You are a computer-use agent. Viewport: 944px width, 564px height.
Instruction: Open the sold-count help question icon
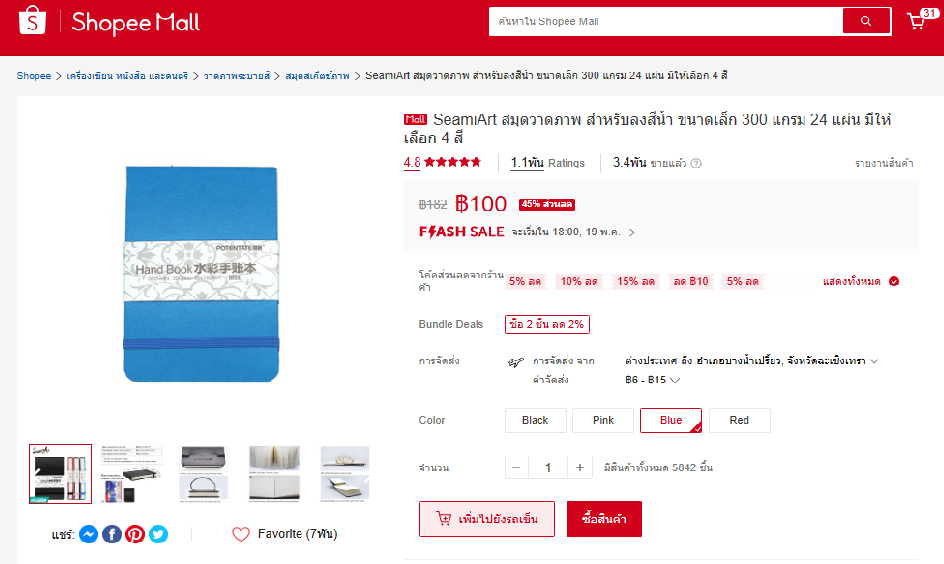click(696, 163)
